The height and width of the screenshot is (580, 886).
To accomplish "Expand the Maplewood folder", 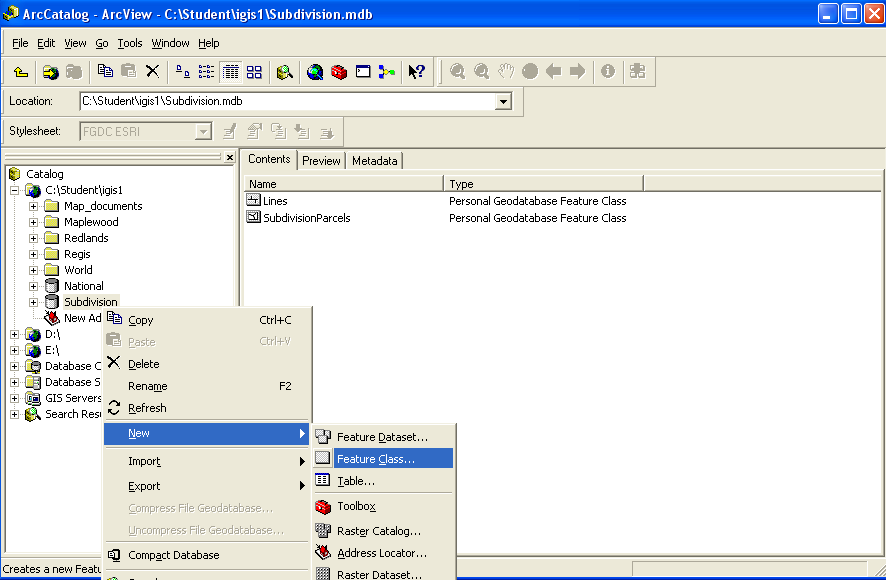I will (x=33, y=222).
